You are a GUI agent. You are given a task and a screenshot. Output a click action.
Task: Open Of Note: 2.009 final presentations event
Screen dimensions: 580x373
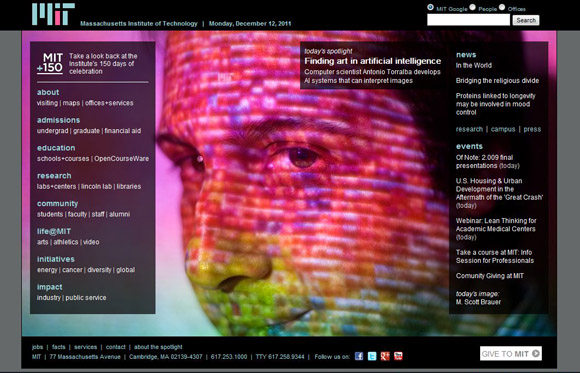pyautogui.click(x=488, y=161)
